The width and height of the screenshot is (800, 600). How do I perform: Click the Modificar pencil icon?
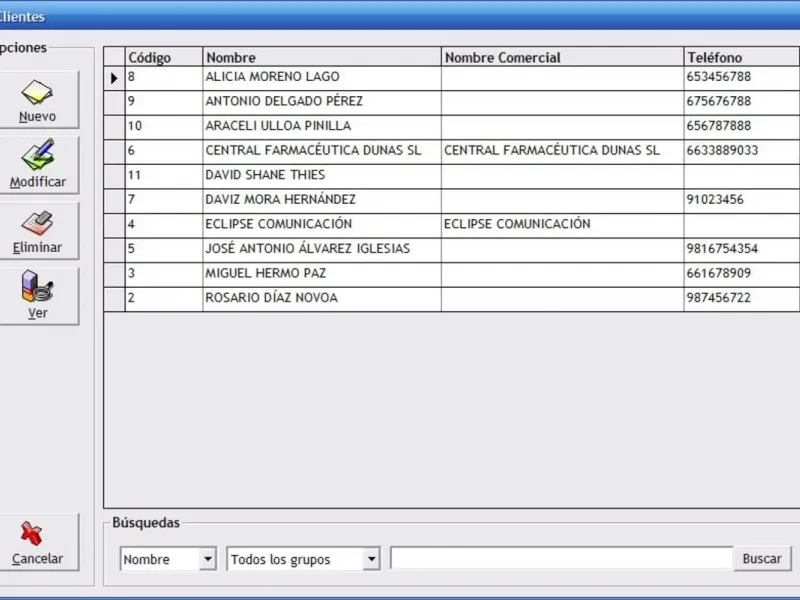38,155
